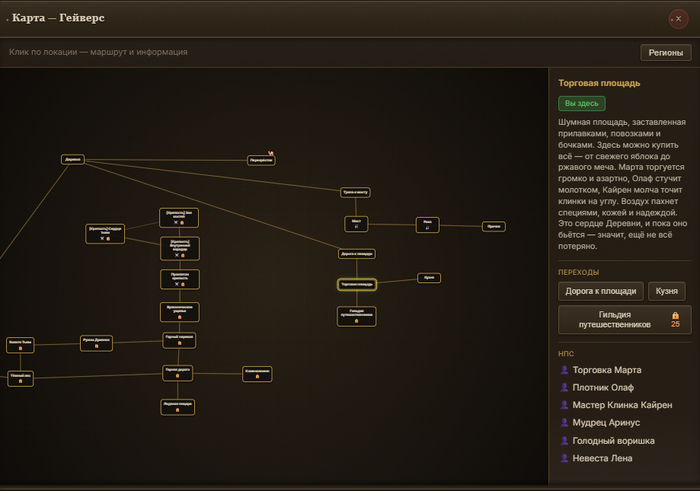Open the Регионы dropdown
This screenshot has height=491, width=700.
(666, 52)
